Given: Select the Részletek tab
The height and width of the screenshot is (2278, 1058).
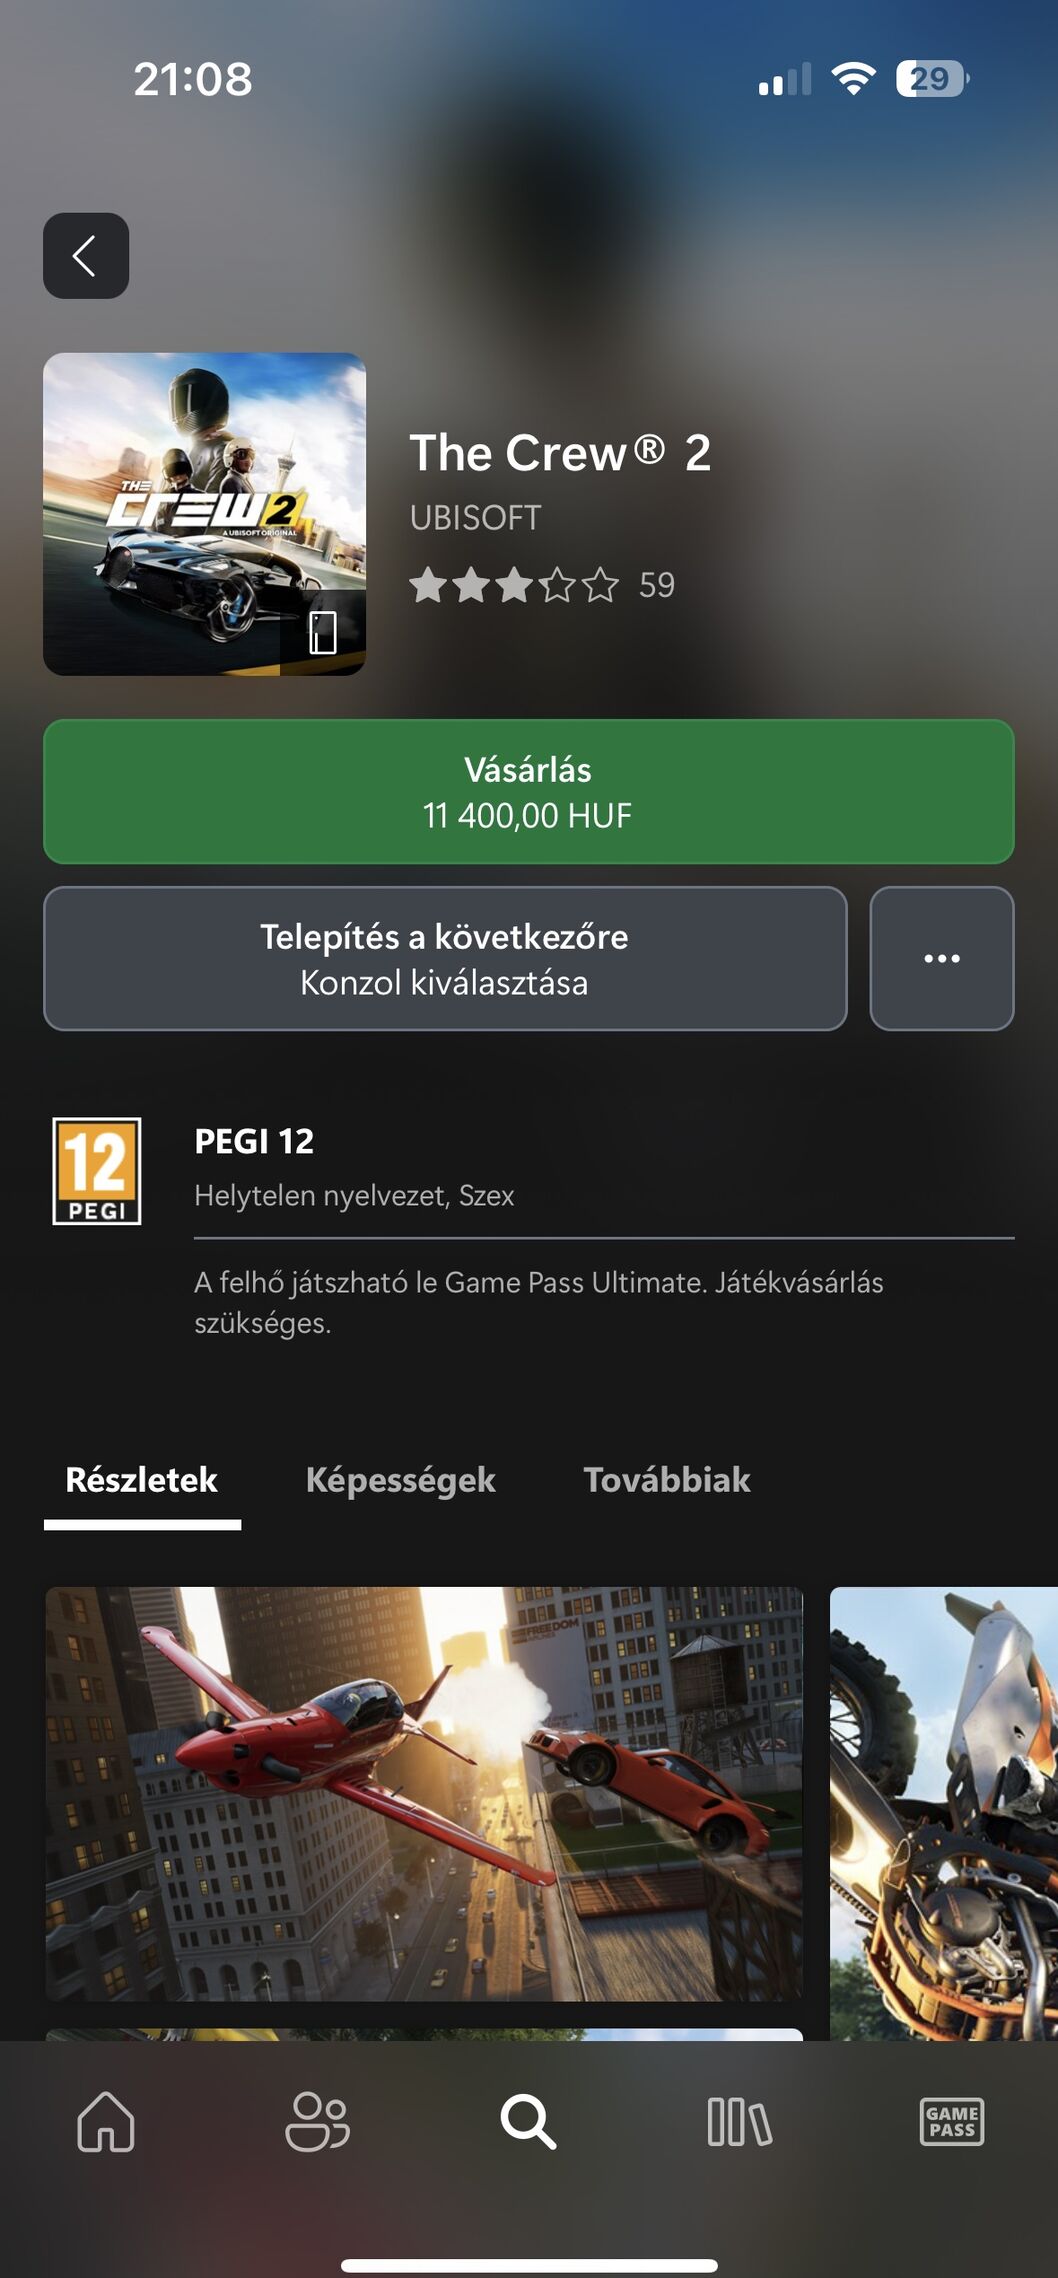Looking at the screenshot, I should 142,1482.
